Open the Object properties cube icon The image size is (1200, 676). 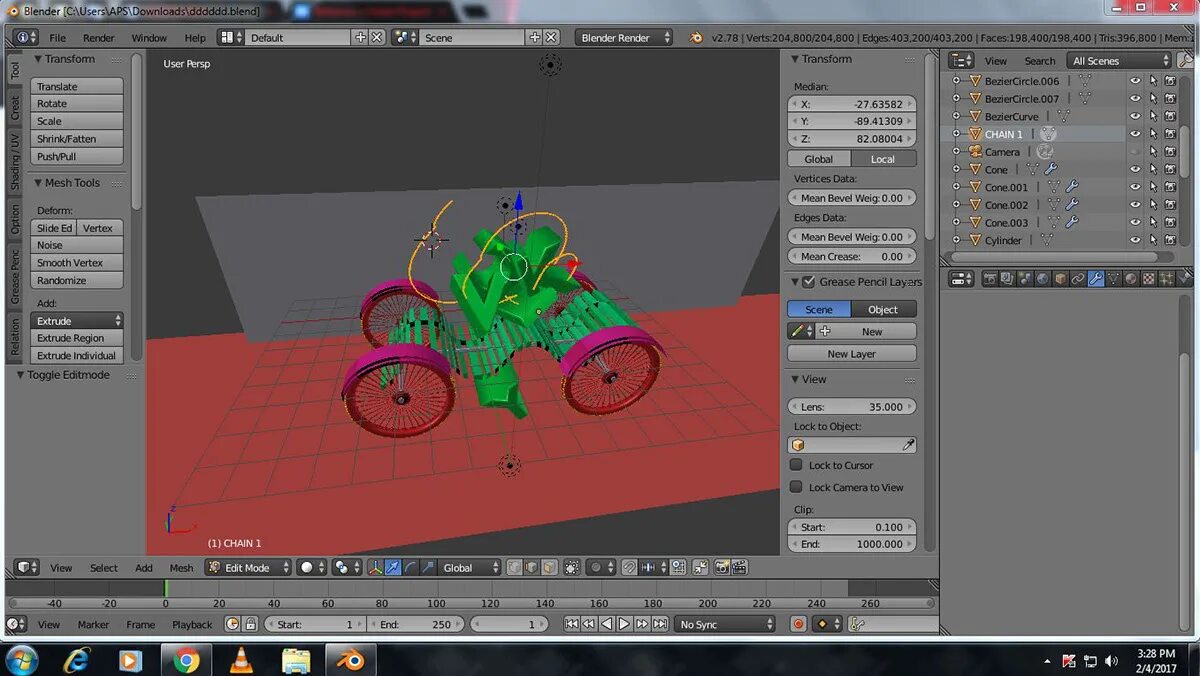tap(1061, 279)
